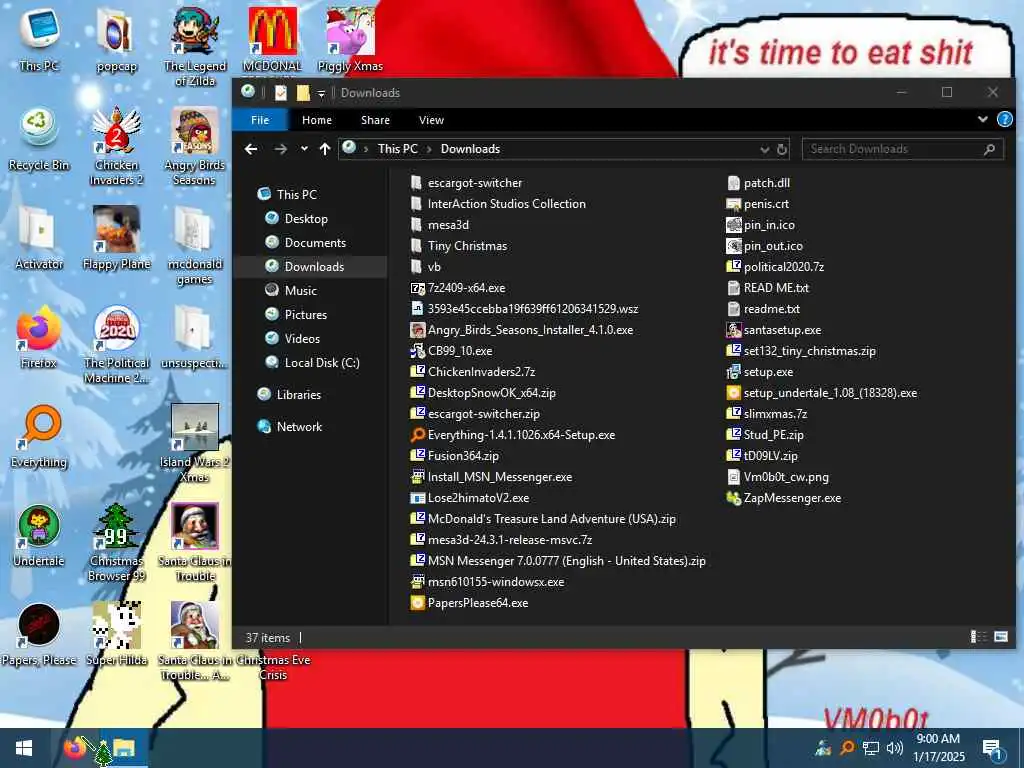Open the This PC desktop icon

tap(39, 40)
